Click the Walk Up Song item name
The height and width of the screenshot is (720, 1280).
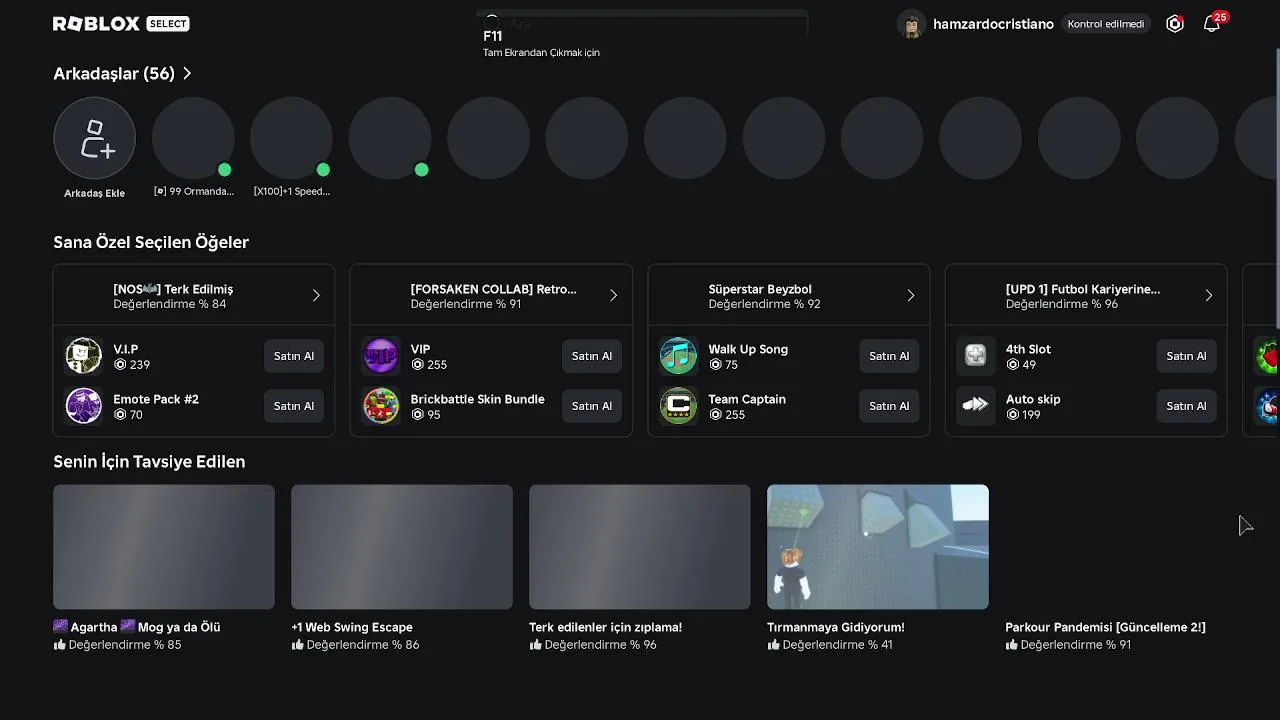click(x=748, y=349)
